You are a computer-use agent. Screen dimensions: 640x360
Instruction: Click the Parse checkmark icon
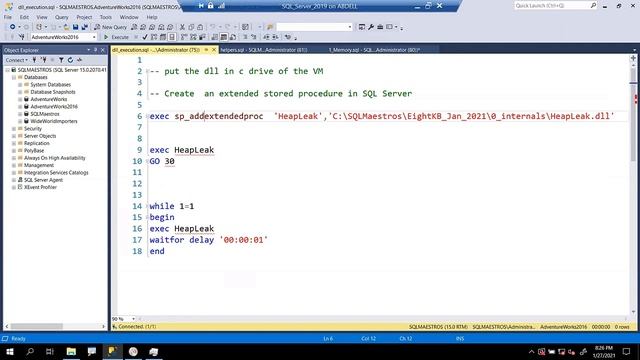[x=145, y=37]
